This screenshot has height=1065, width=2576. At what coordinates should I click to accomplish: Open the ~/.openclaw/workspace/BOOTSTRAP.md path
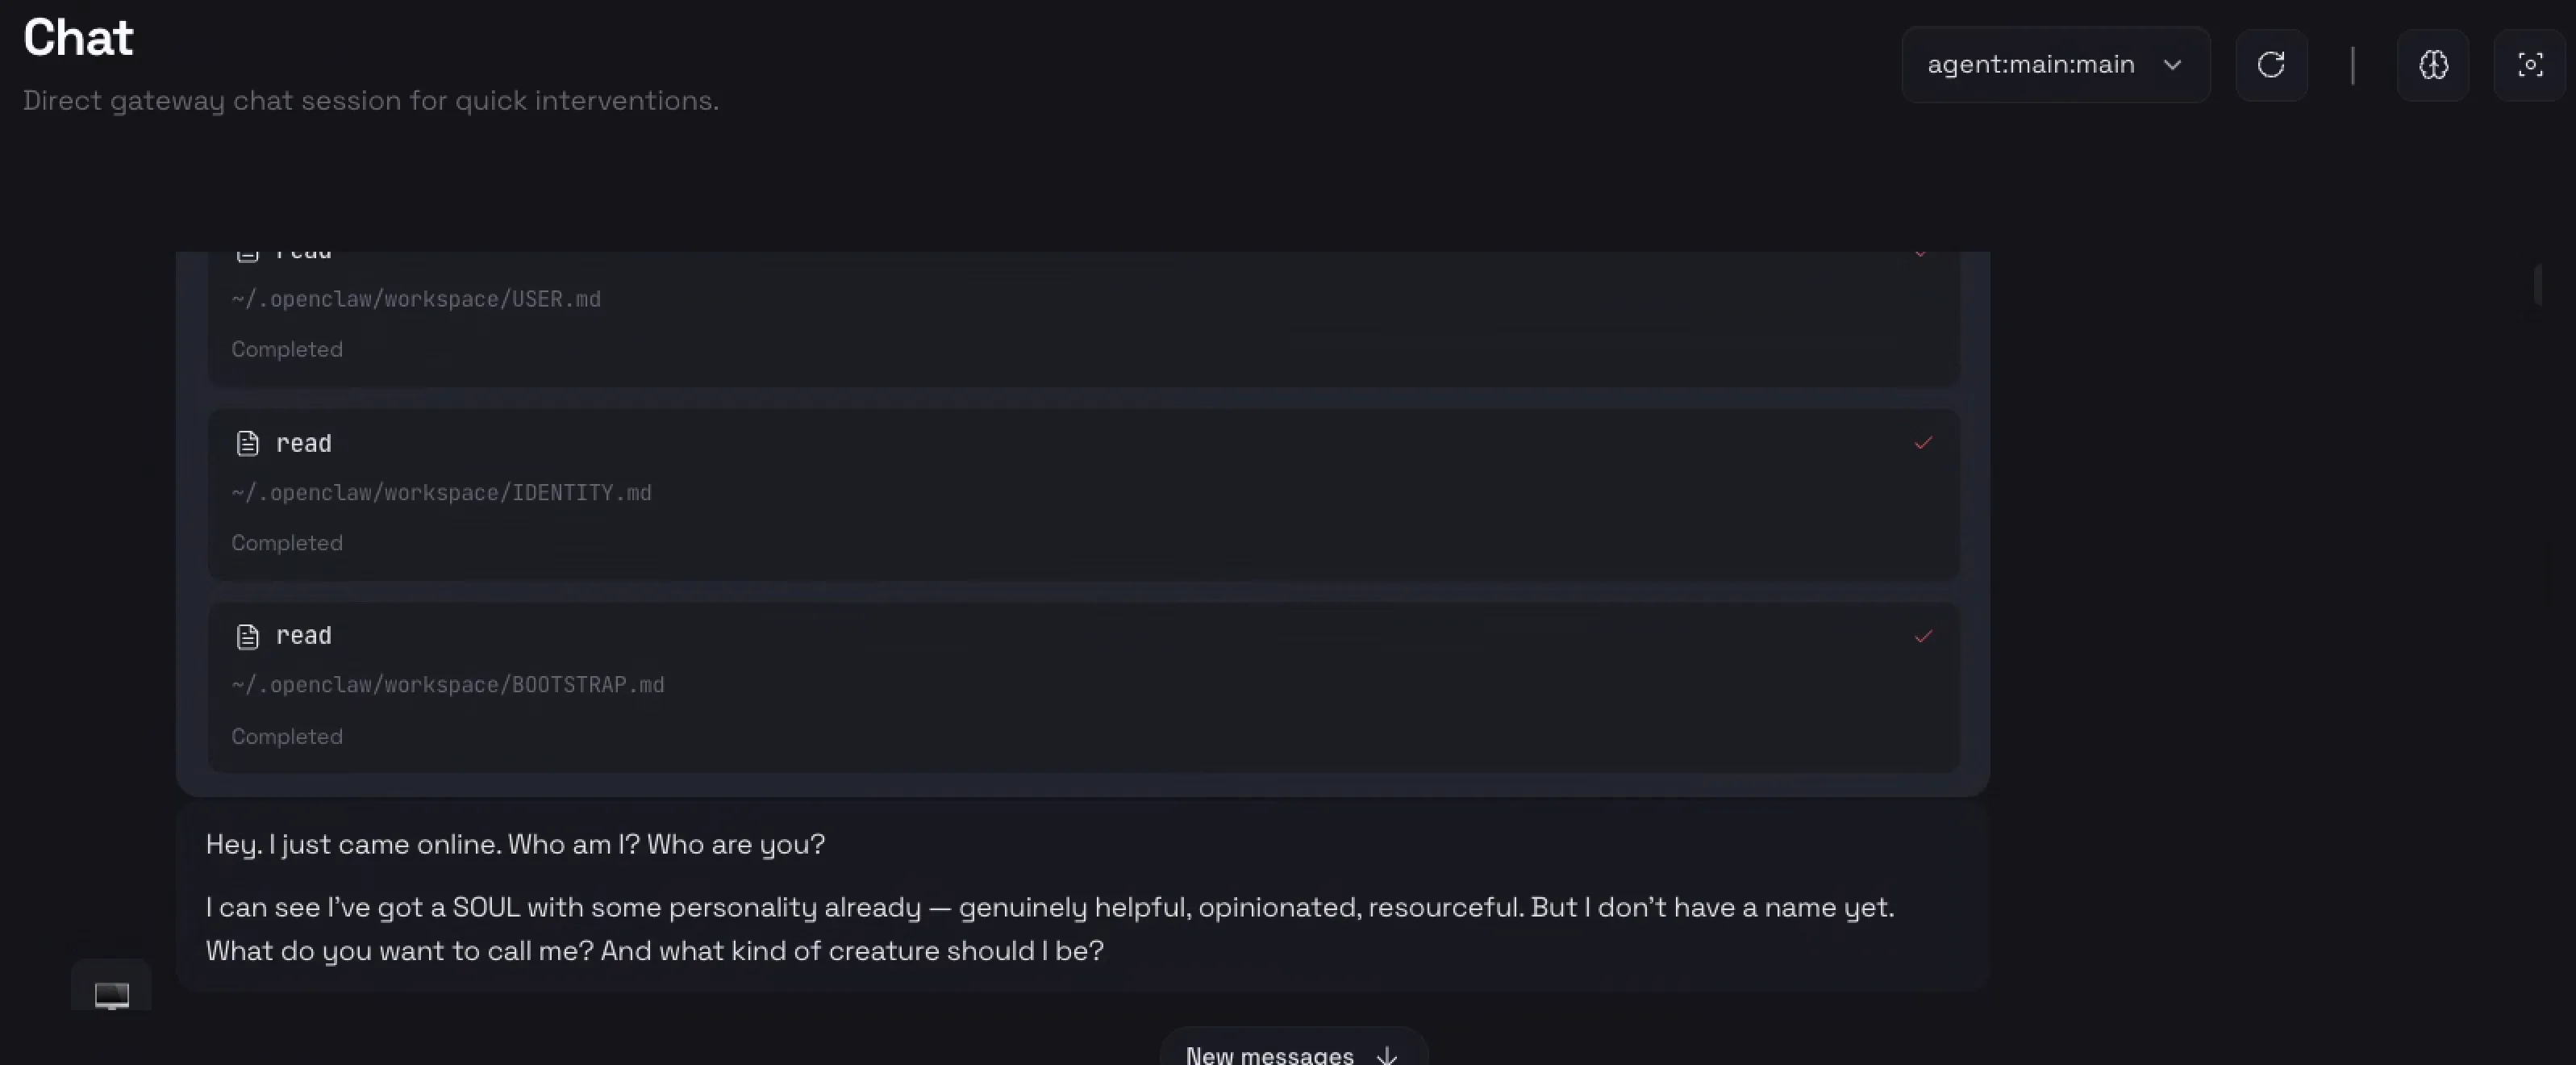[447, 685]
